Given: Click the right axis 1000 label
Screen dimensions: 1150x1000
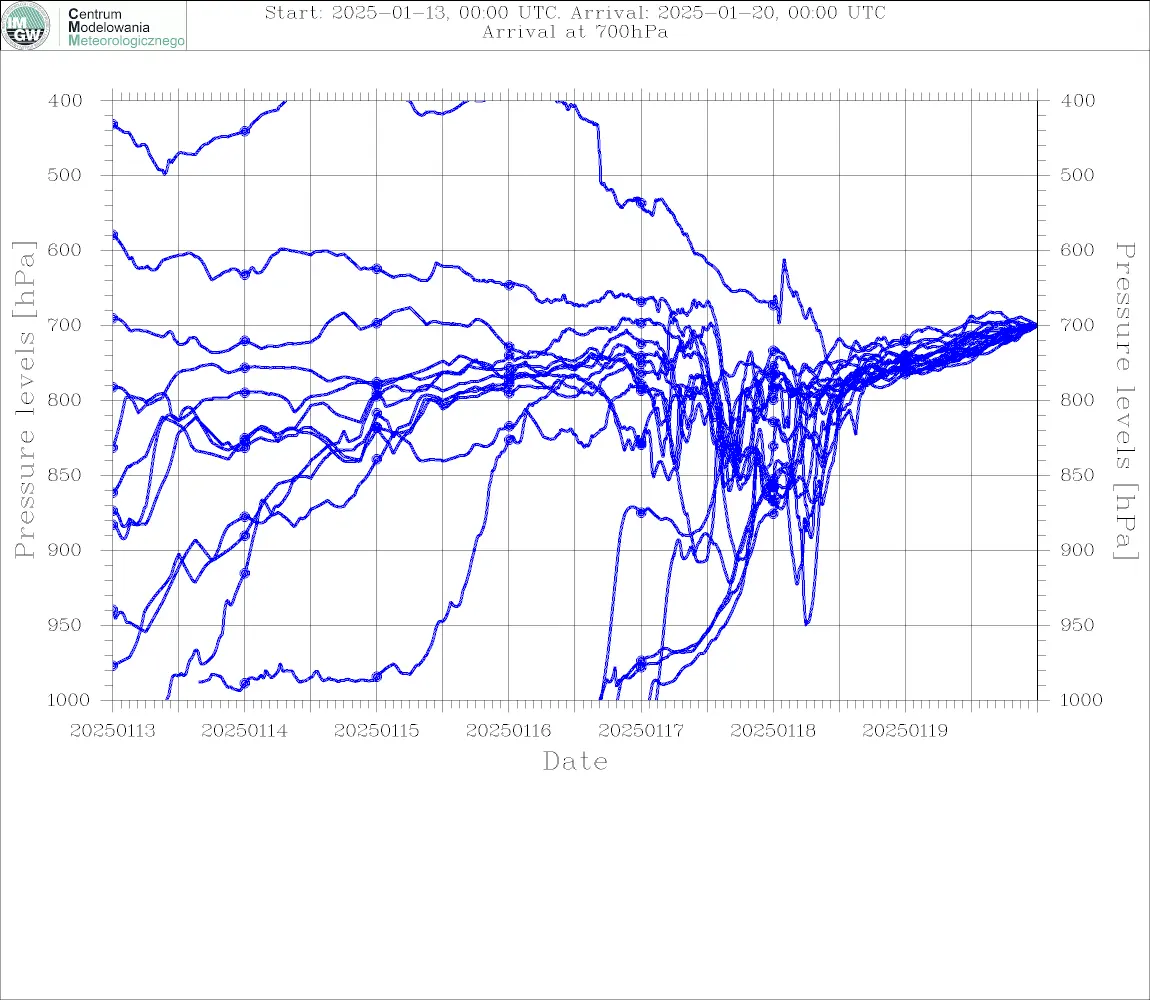Looking at the screenshot, I should 1081,700.
